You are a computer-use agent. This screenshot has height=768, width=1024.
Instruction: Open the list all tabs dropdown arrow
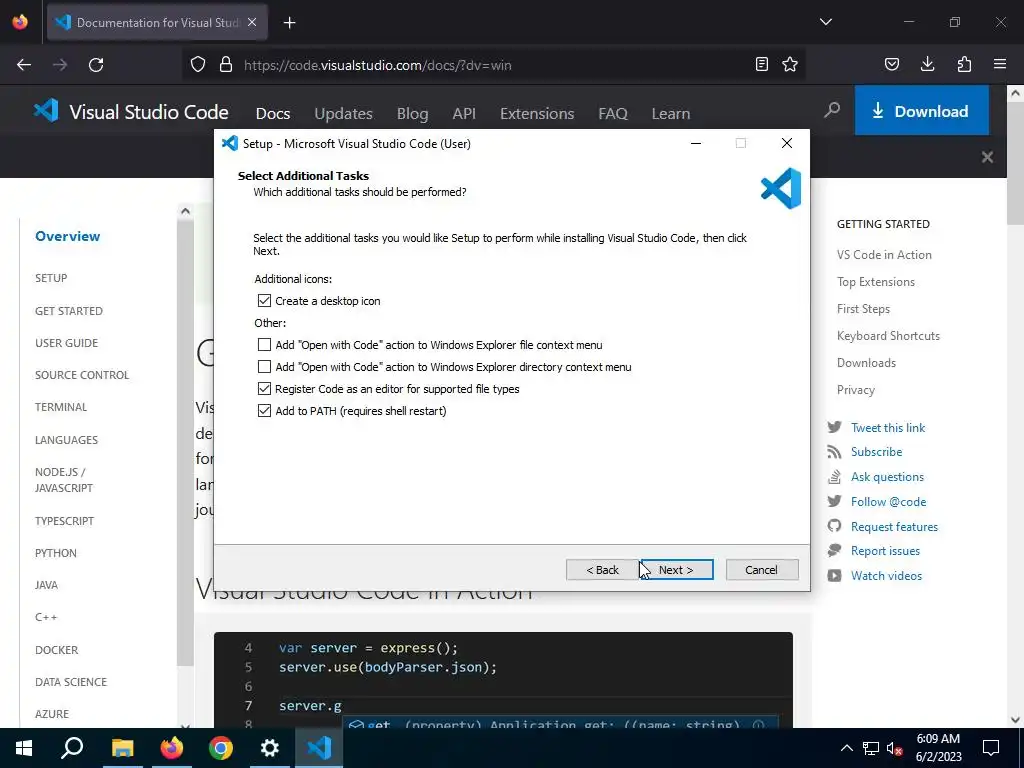(826, 22)
